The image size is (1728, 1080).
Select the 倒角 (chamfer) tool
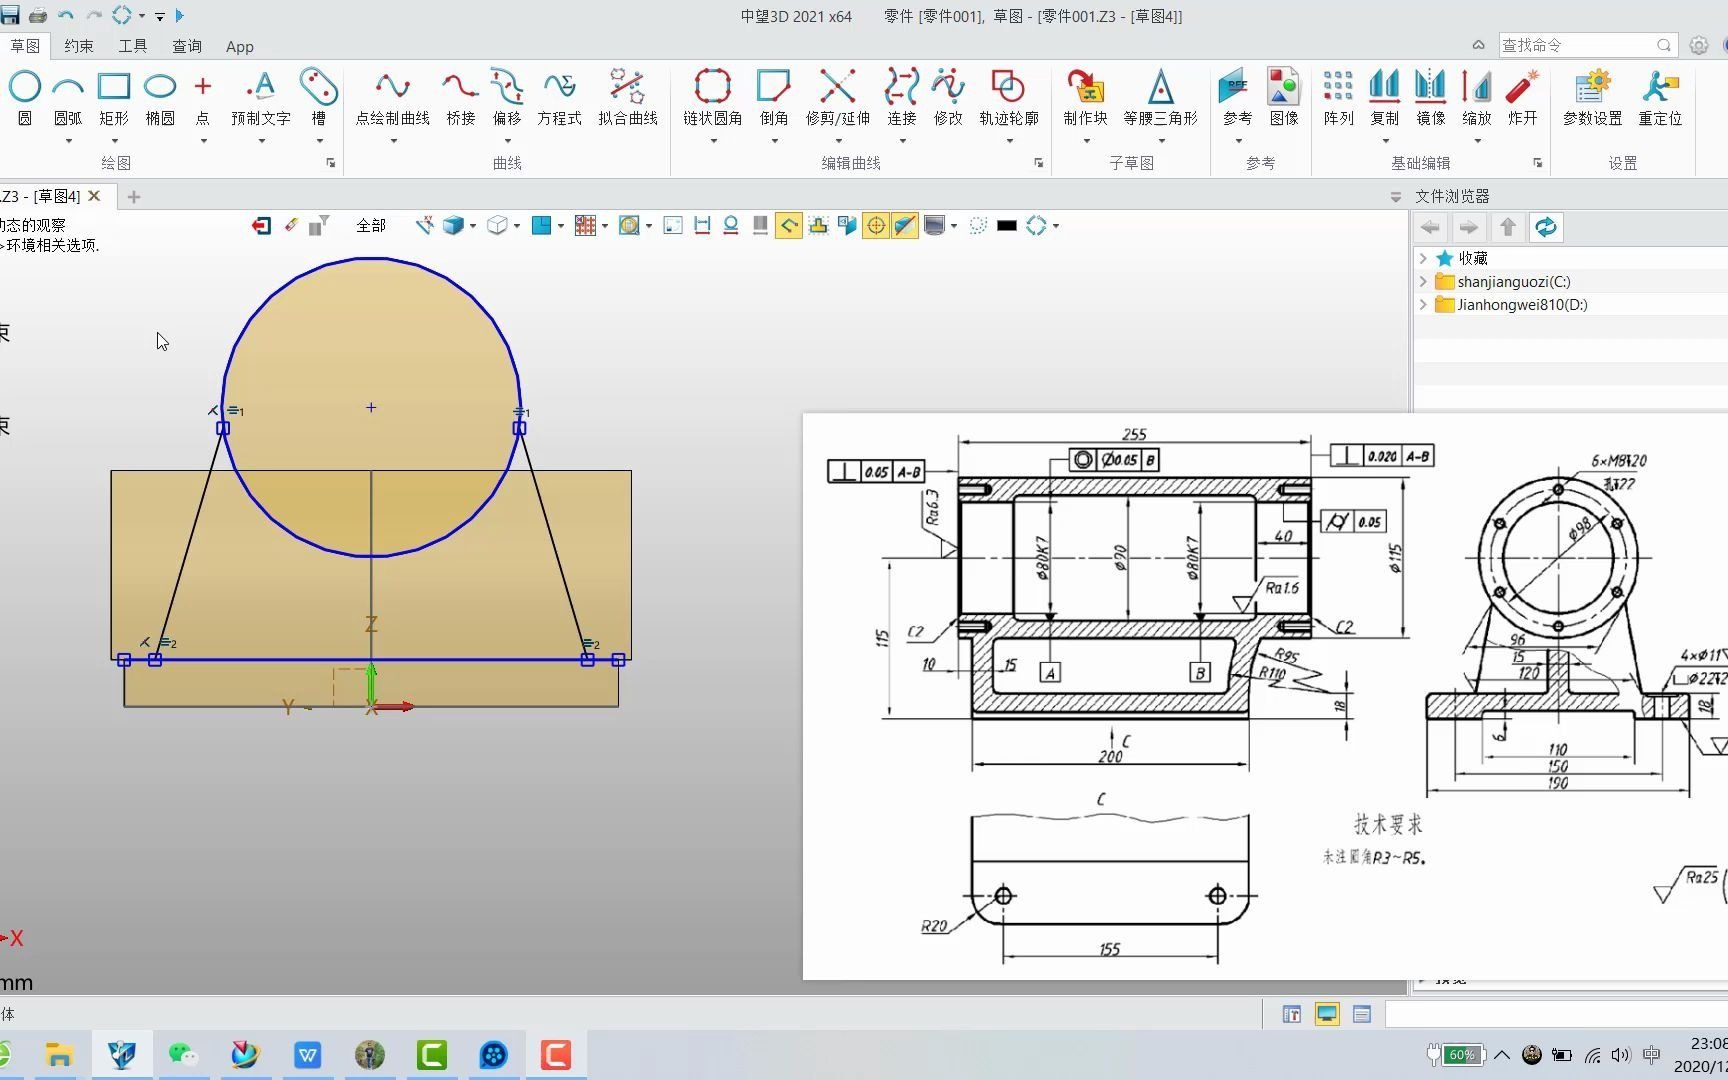click(774, 97)
